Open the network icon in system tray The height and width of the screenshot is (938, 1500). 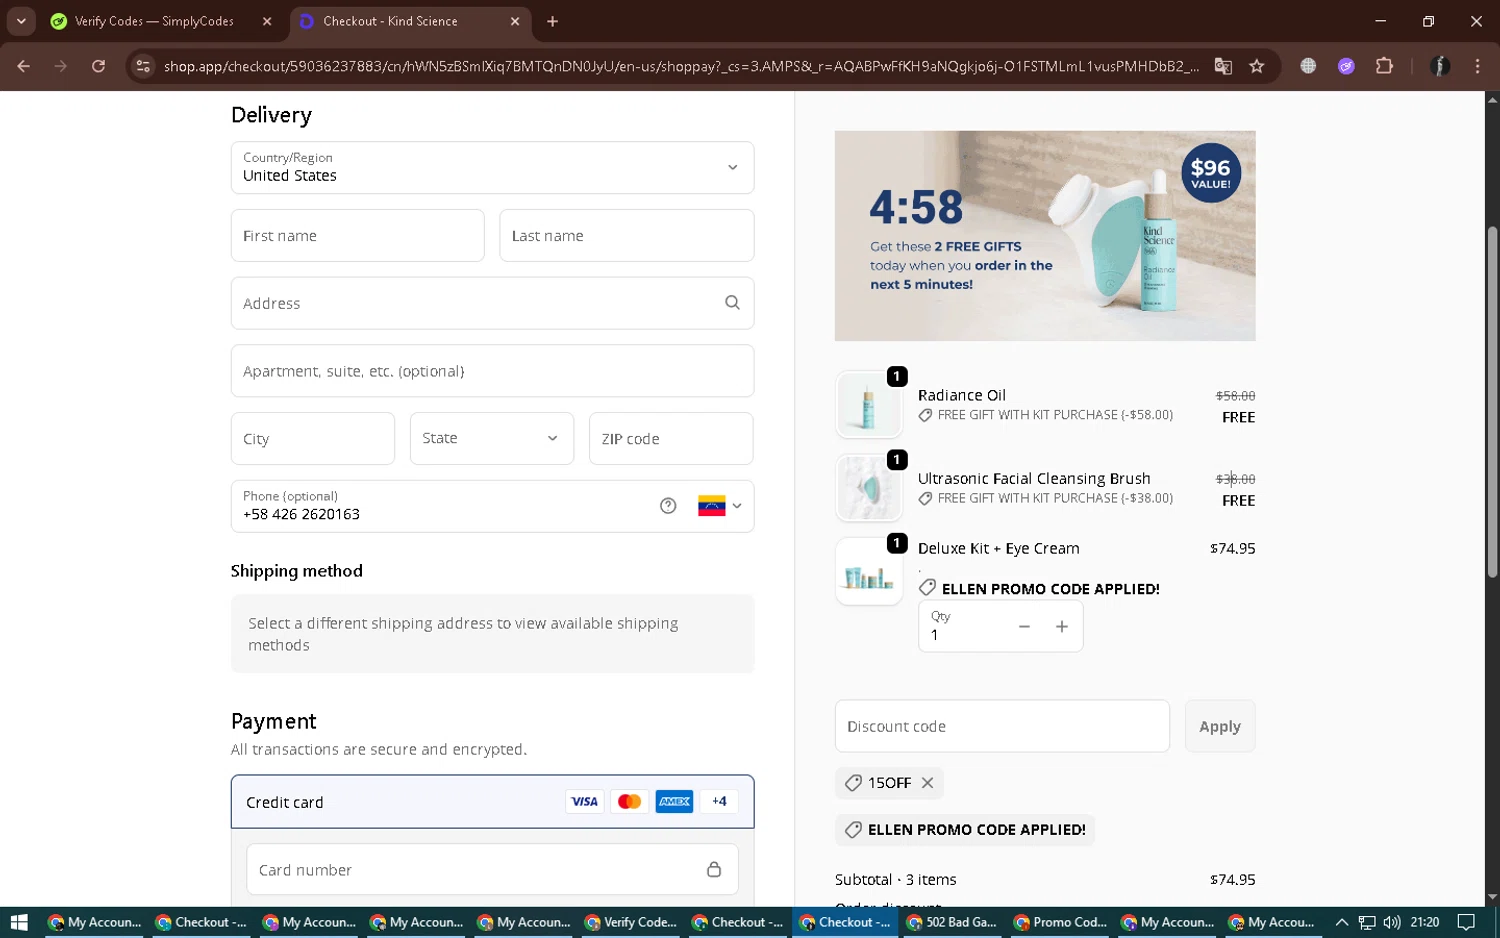click(x=1367, y=922)
